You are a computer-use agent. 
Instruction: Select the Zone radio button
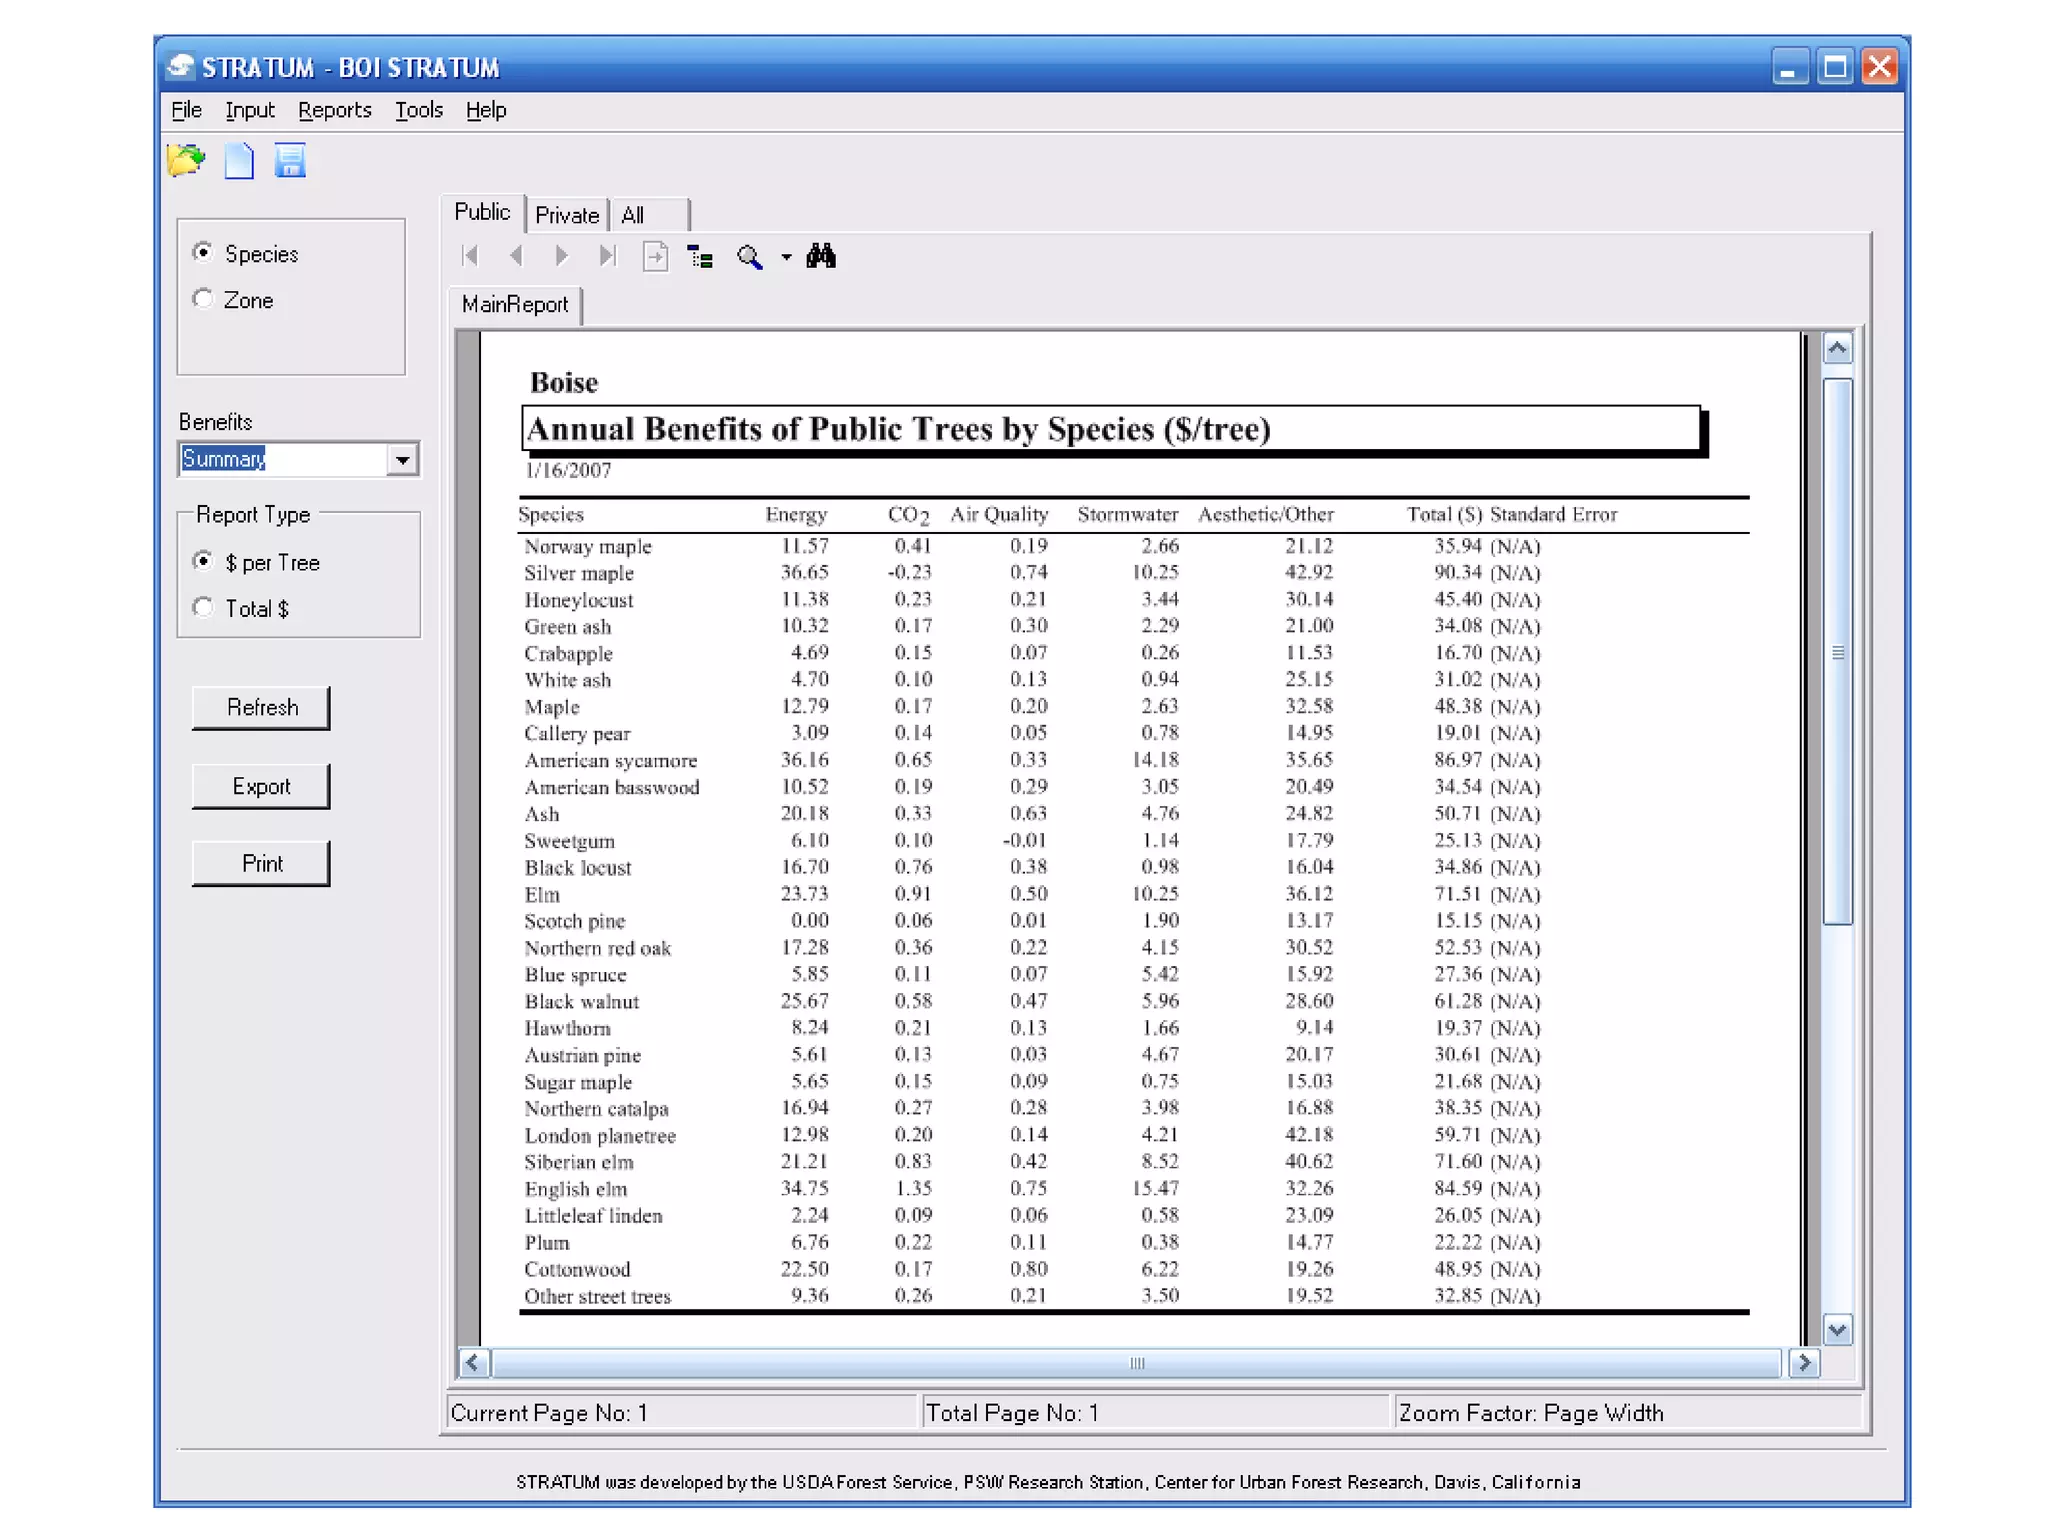coord(203,299)
